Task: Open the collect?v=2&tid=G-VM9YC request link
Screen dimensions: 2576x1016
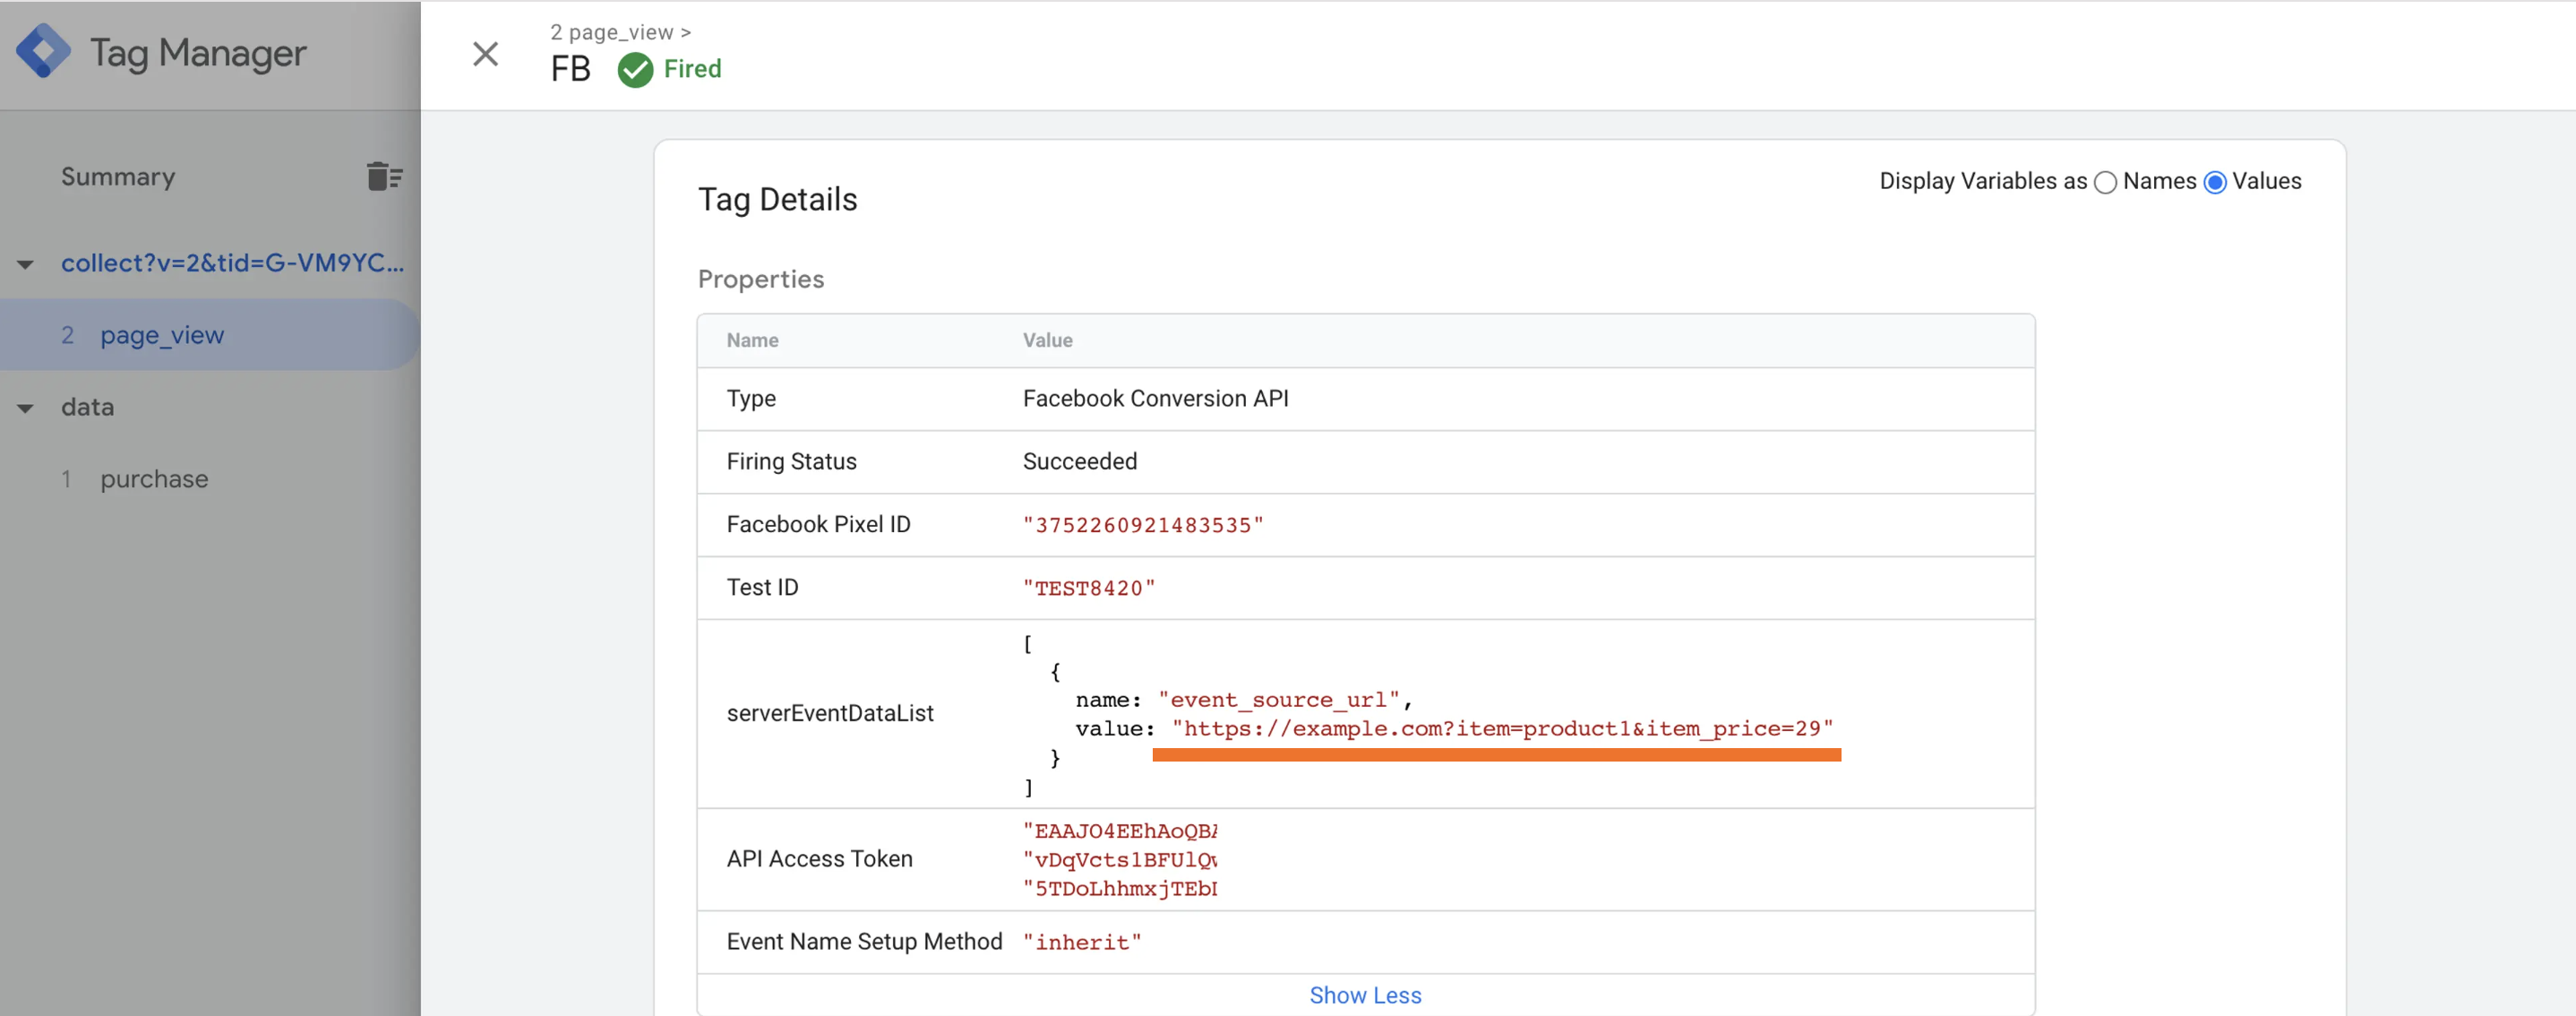Action: point(233,263)
